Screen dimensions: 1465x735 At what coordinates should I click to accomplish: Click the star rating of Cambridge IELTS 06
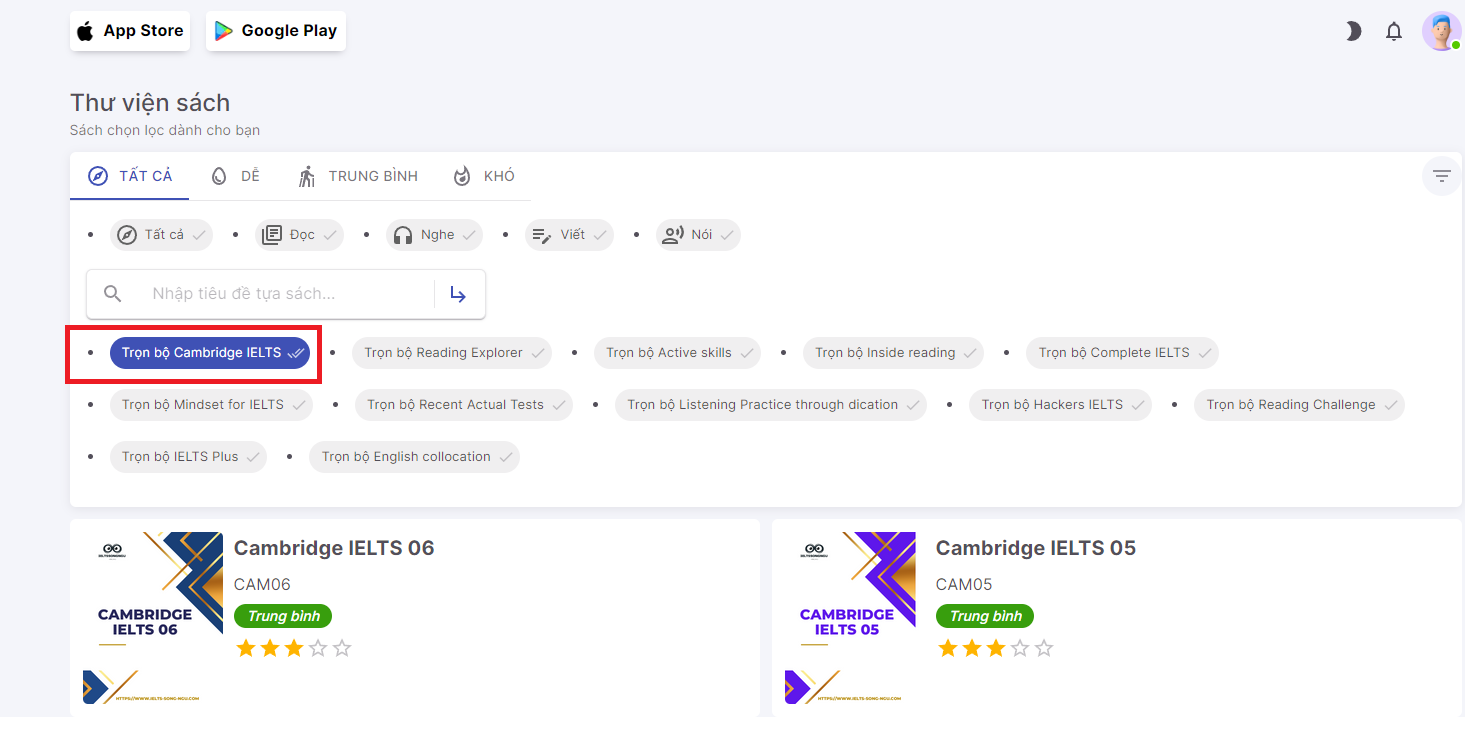[x=294, y=649]
